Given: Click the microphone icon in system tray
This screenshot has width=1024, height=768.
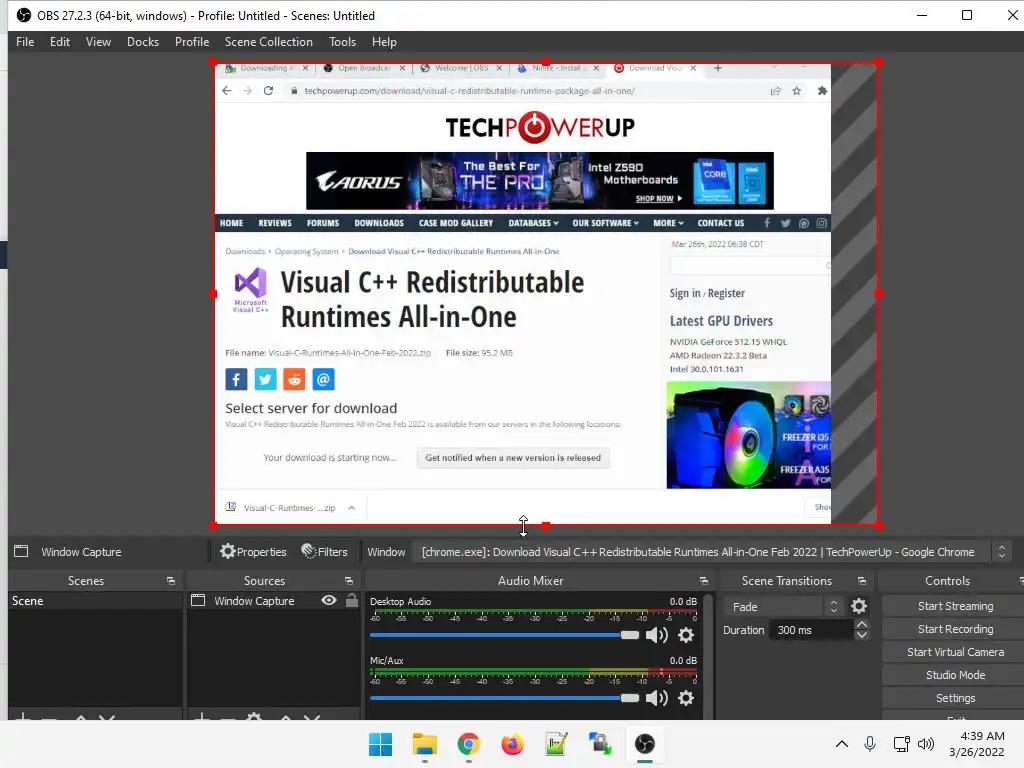Looking at the screenshot, I should click(870, 744).
